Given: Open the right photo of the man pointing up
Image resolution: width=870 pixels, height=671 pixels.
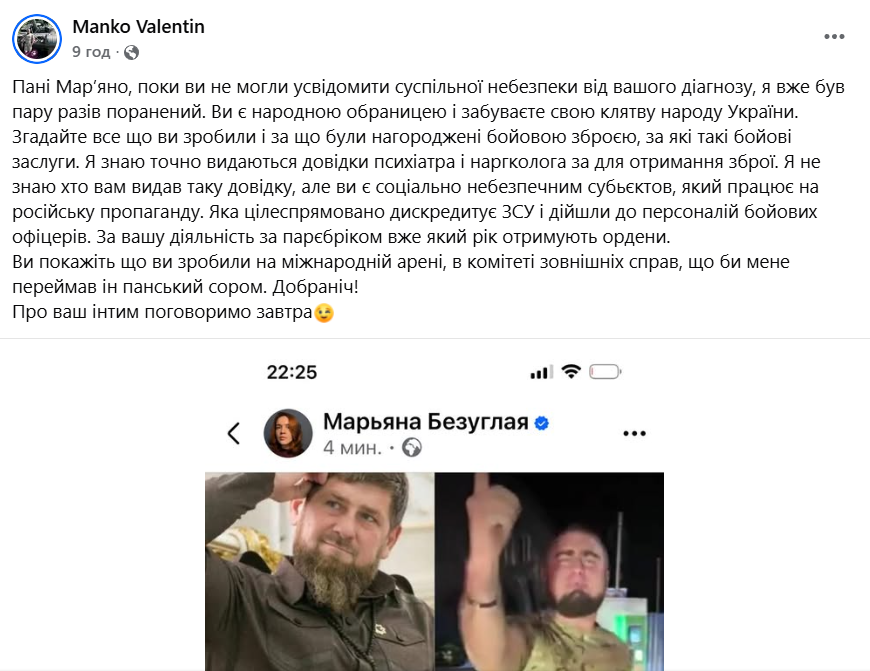Looking at the screenshot, I should 549,572.
